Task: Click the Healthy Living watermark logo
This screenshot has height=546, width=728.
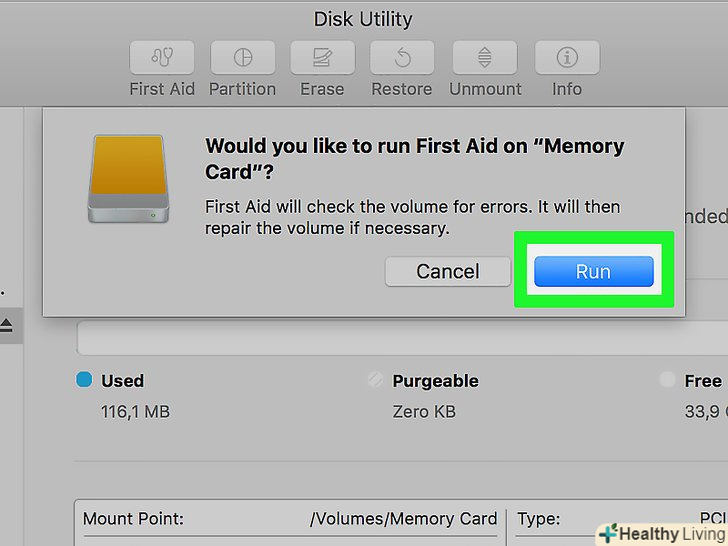Action: (660, 534)
